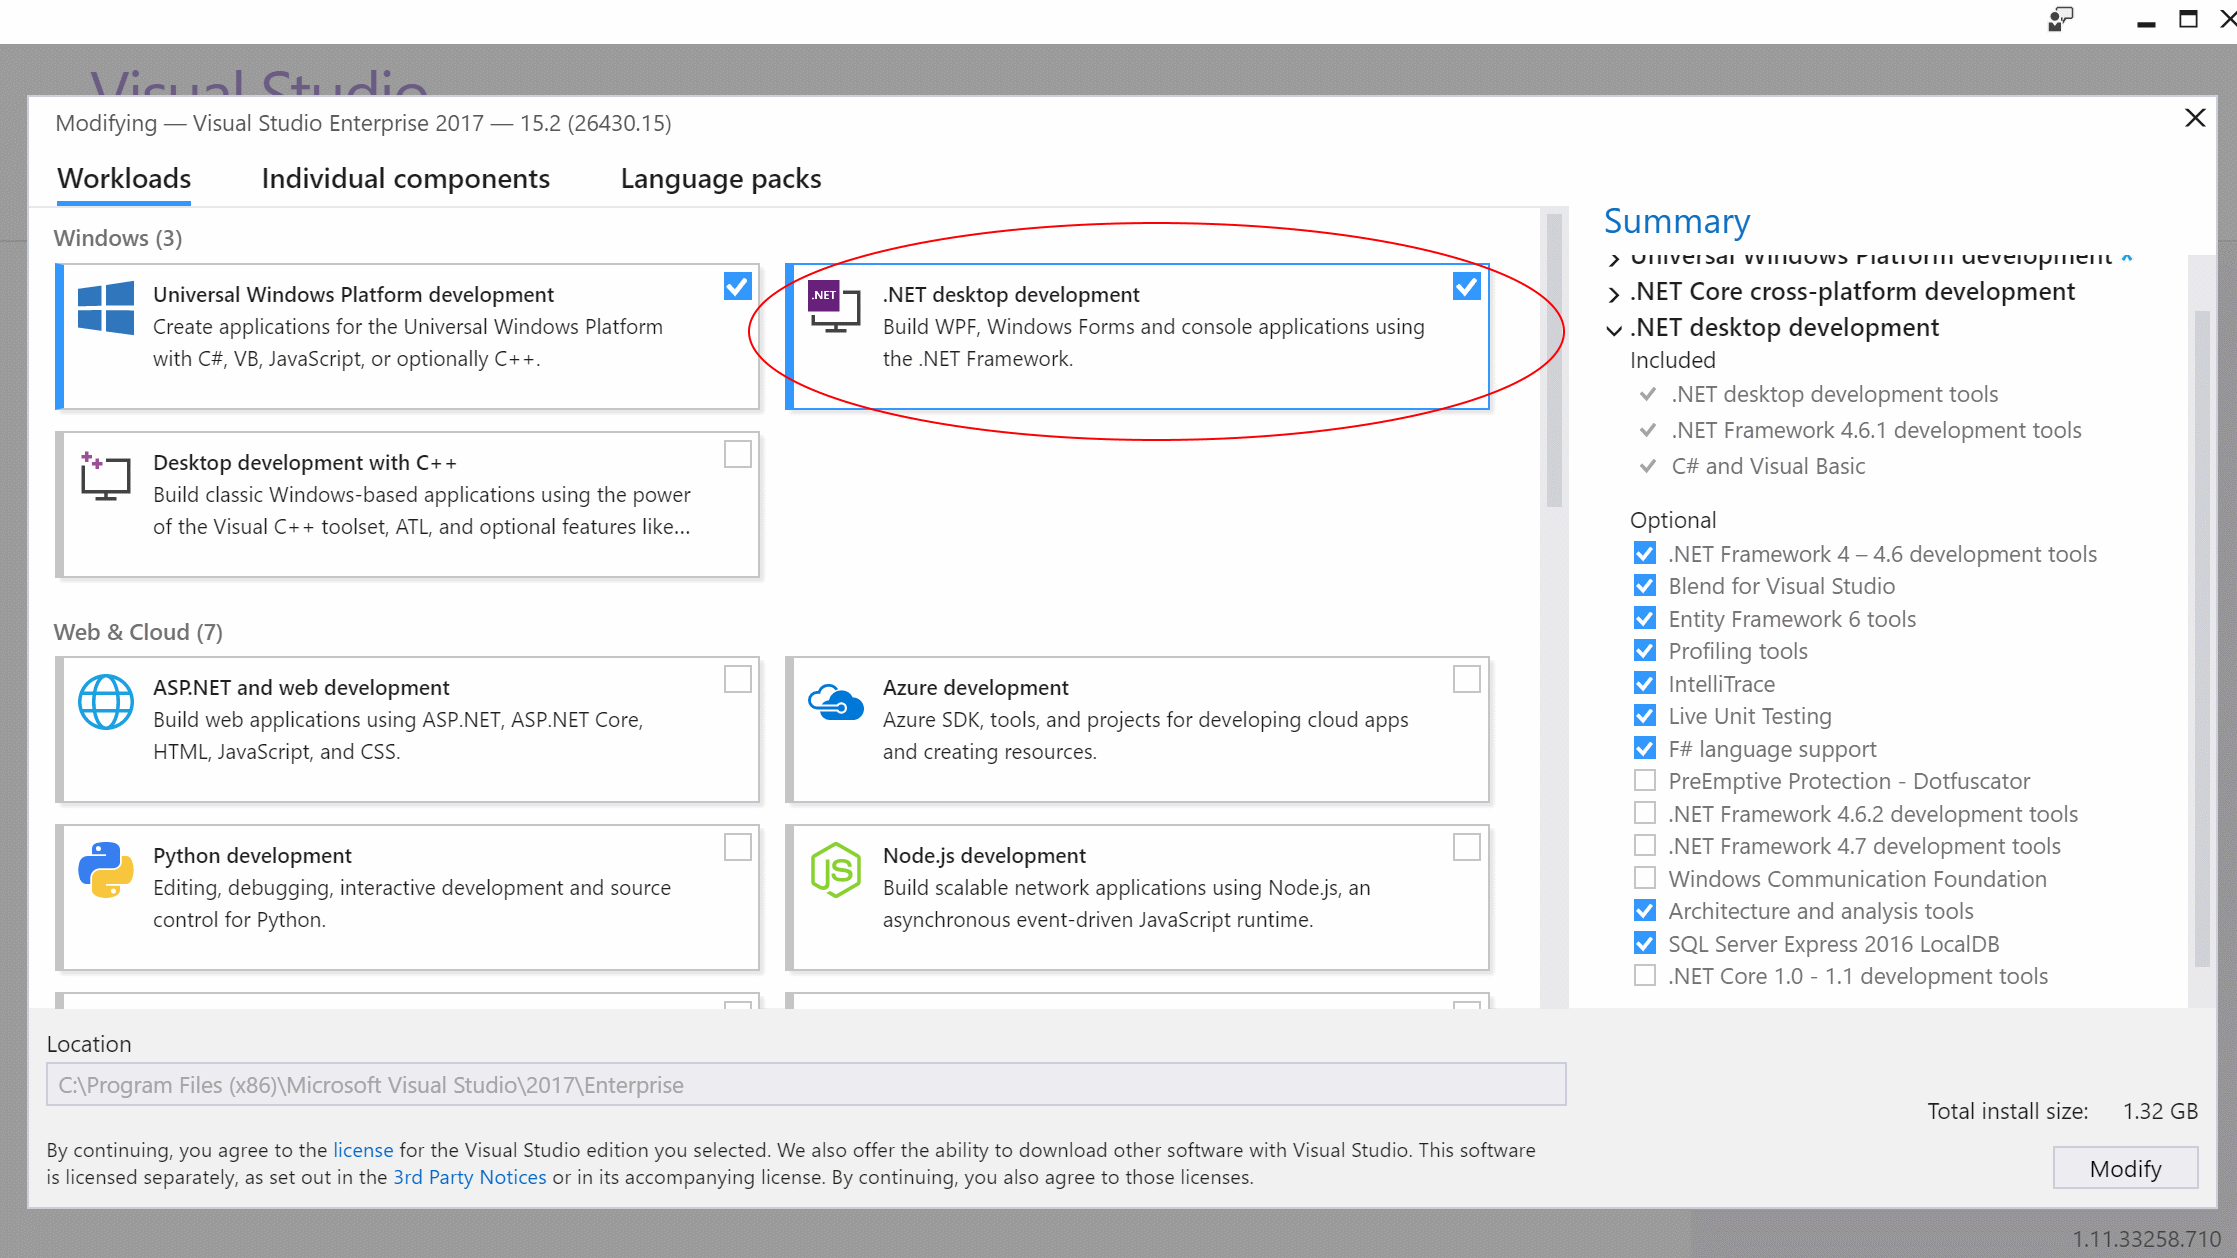Uncheck IntelliTrace option

[1644, 683]
